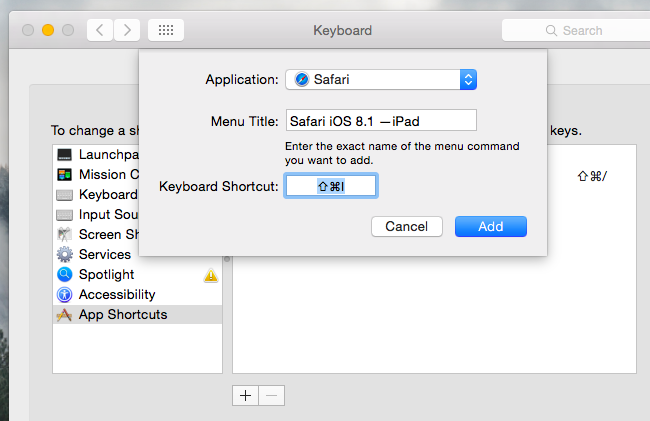Screen dimensions: 650x421
Task: Select the Spotlight magnifier icon
Action: pos(64,274)
